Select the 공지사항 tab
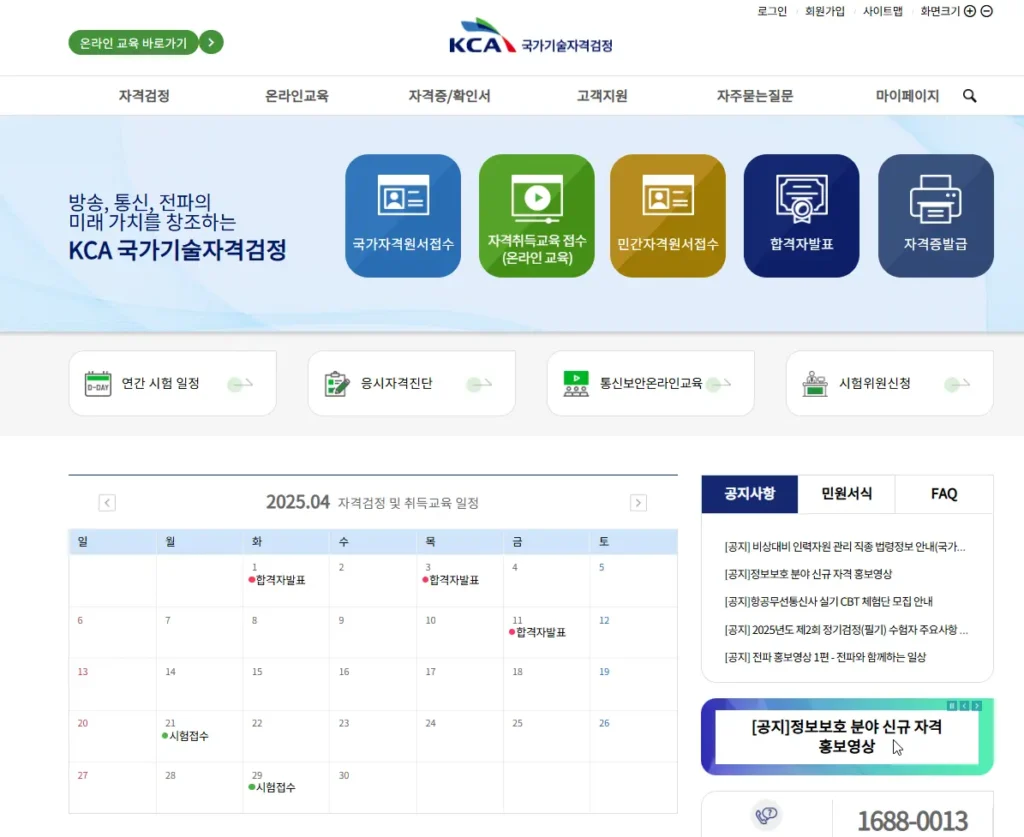1024x837 pixels. (750, 494)
